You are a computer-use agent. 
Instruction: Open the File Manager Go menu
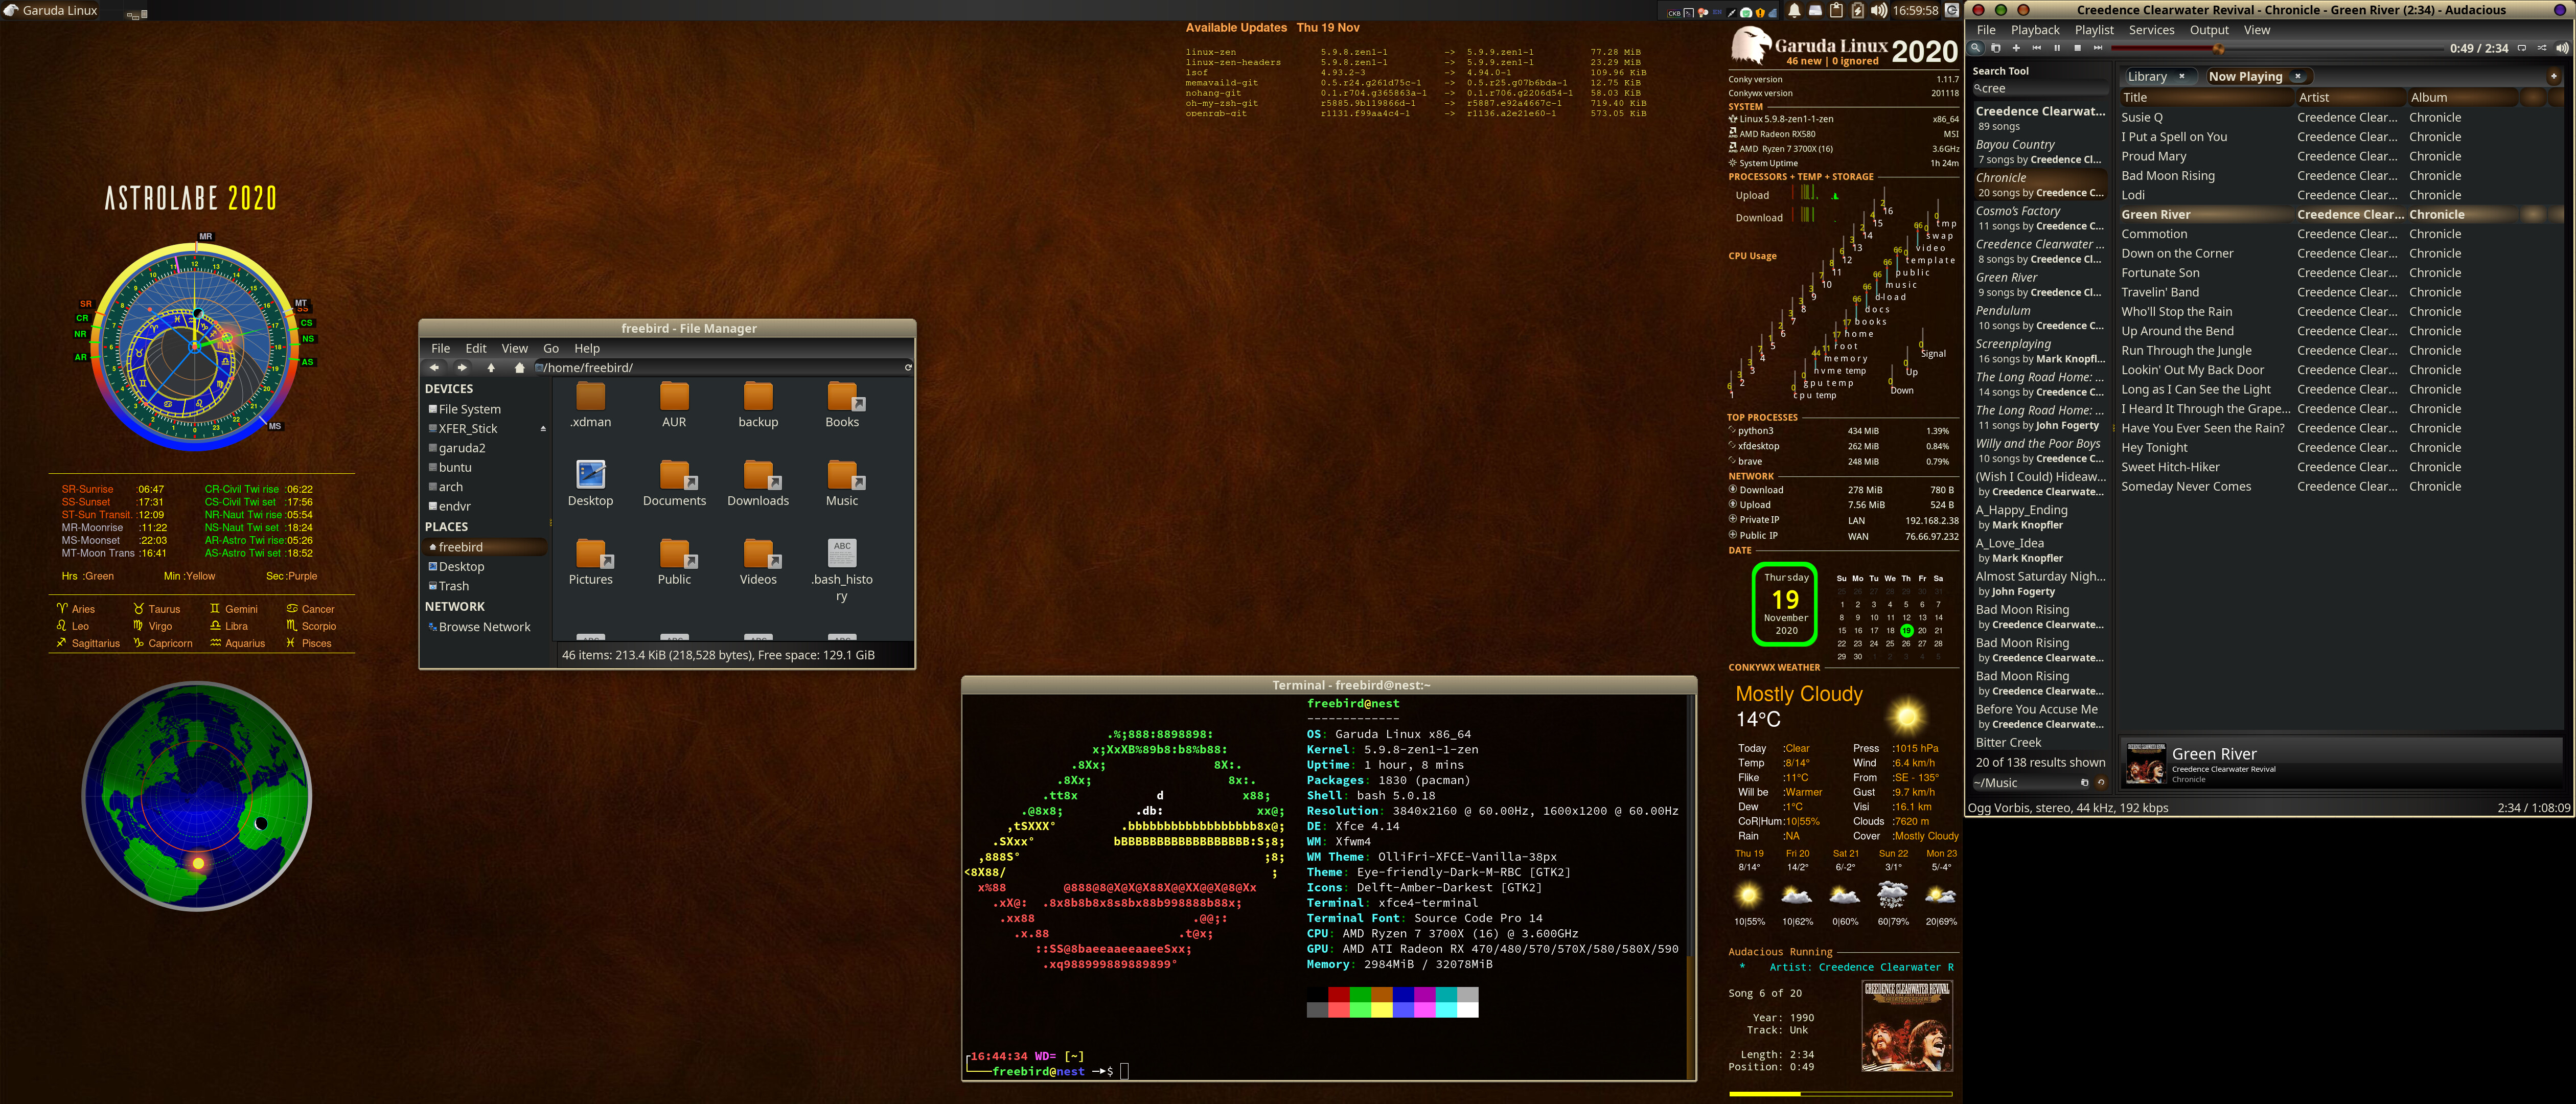tap(551, 348)
